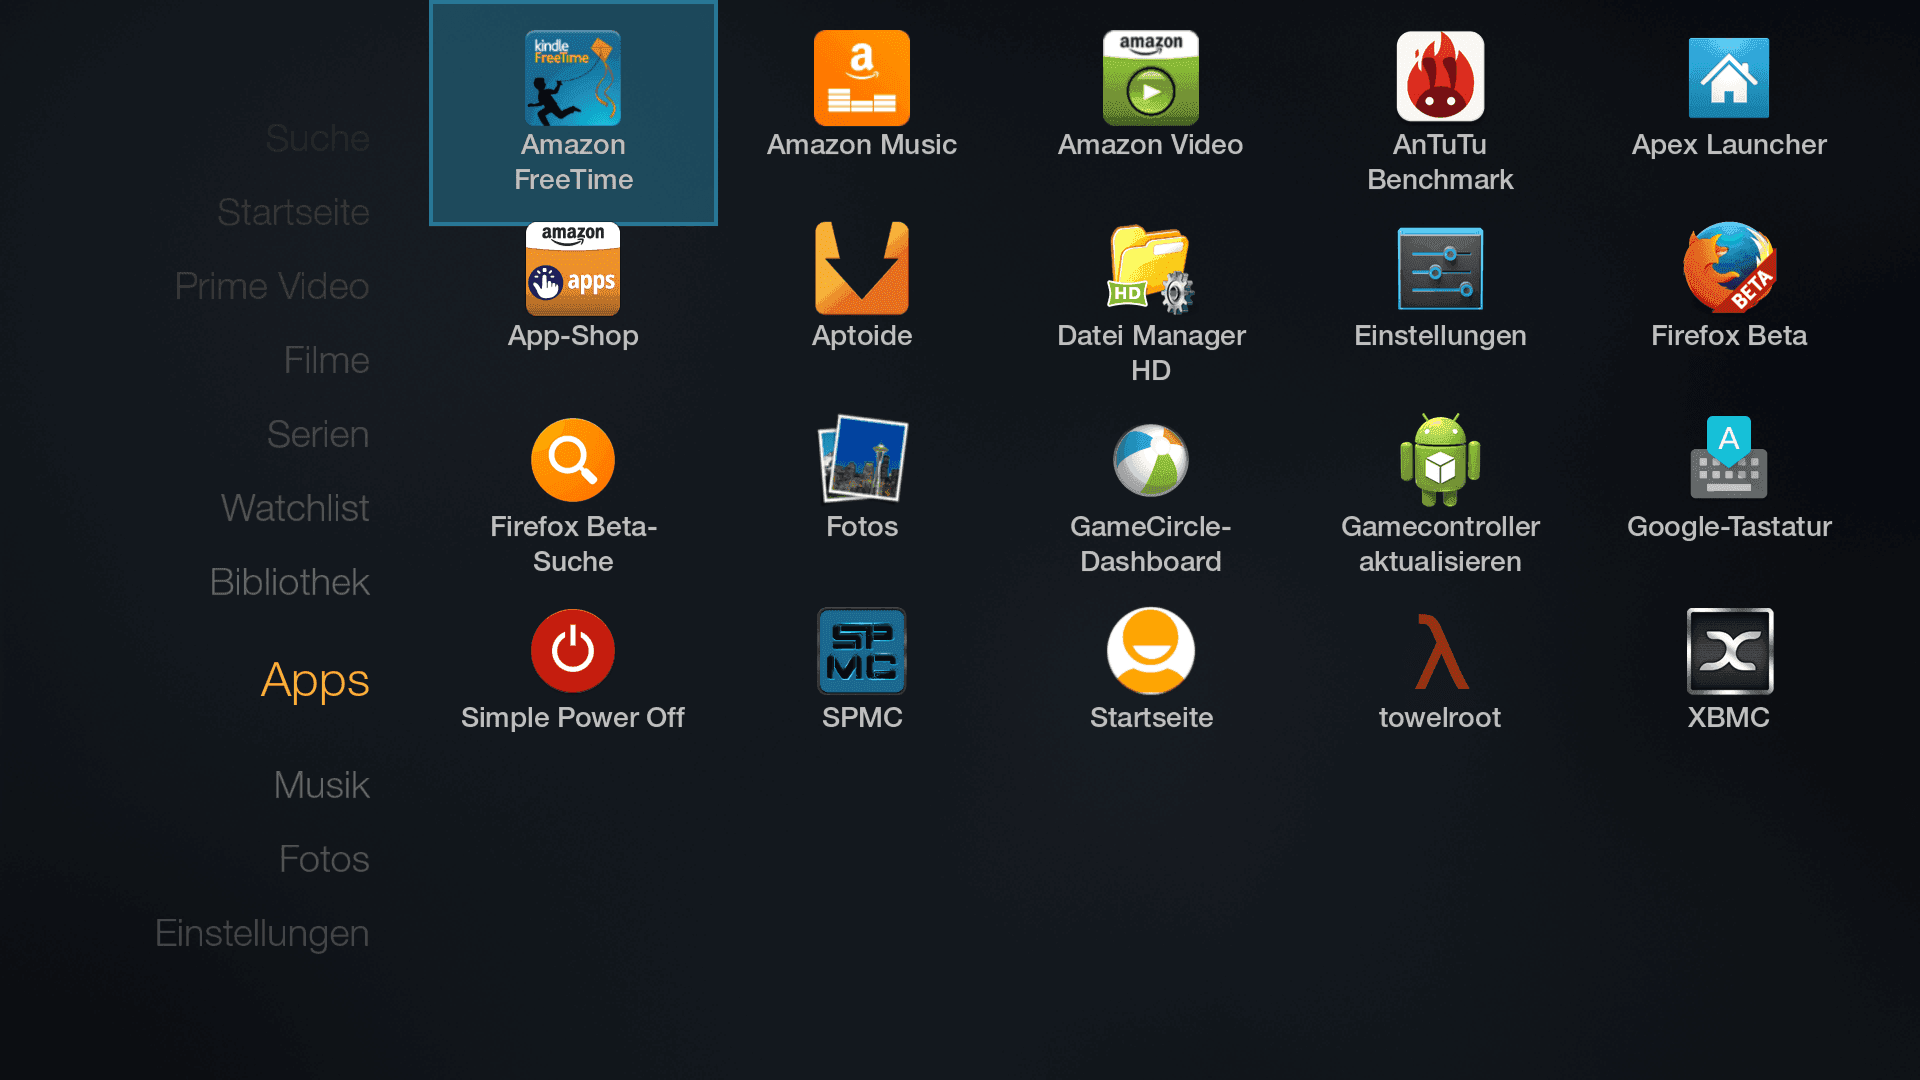The width and height of the screenshot is (1920, 1080).
Task: Open GameCircle-Dashboard app
Action: click(x=1150, y=460)
